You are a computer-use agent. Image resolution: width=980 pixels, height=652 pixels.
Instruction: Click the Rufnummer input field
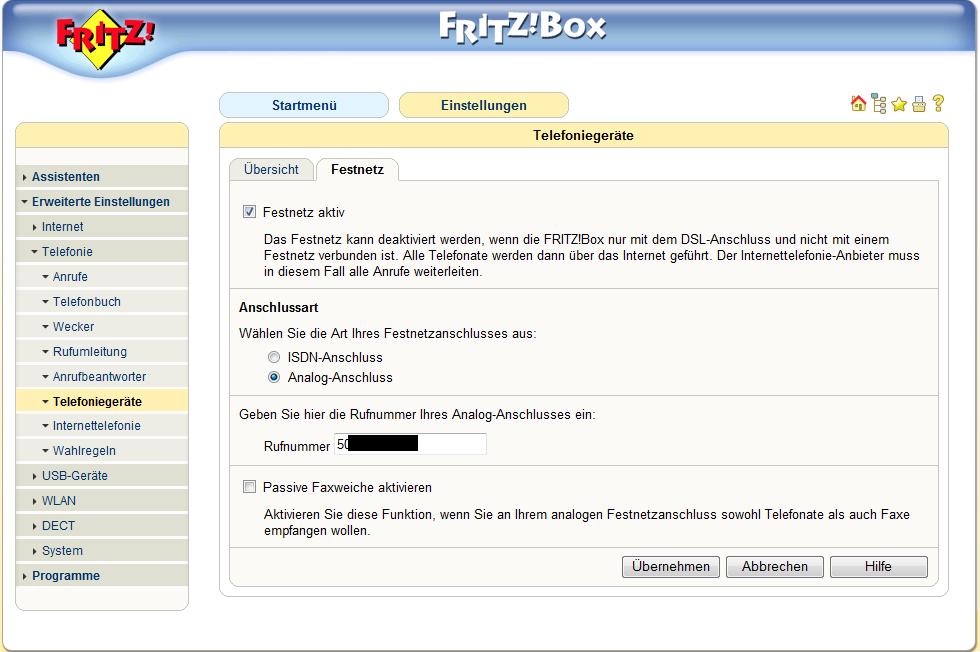[410, 444]
